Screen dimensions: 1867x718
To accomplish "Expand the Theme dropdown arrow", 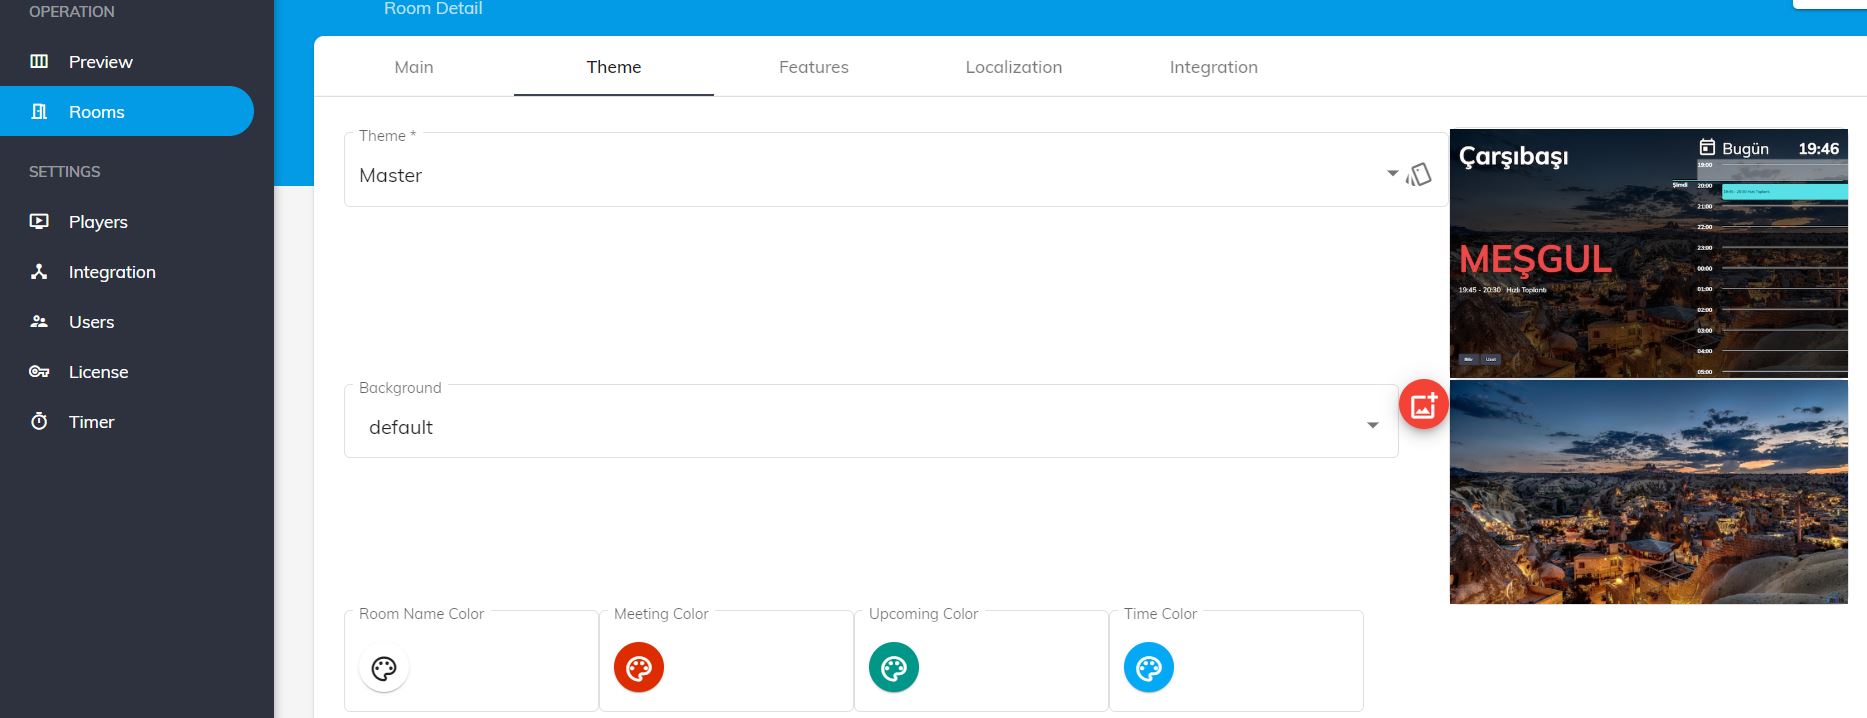I will tap(1392, 174).
